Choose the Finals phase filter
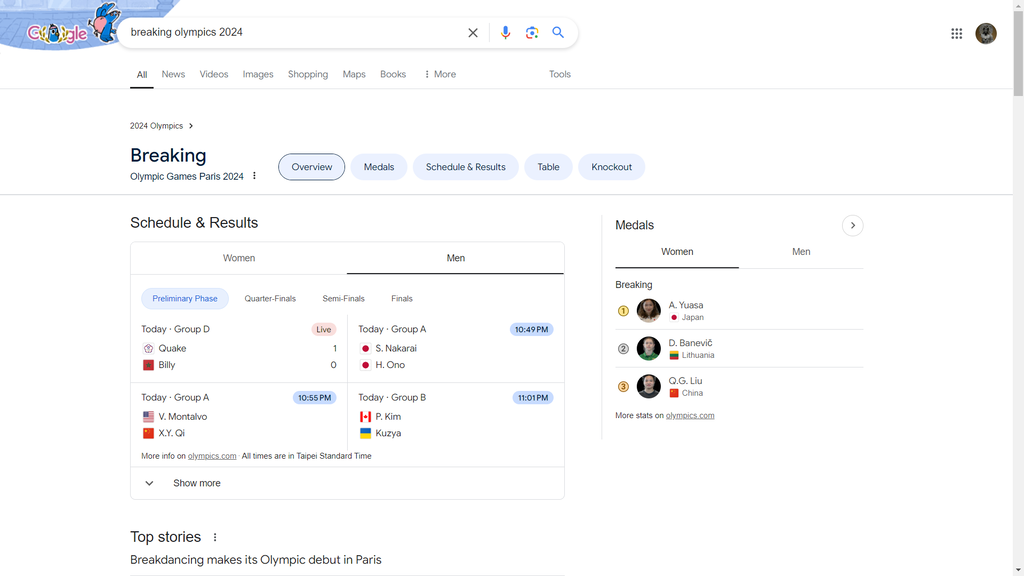The height and width of the screenshot is (576, 1024). pos(402,298)
